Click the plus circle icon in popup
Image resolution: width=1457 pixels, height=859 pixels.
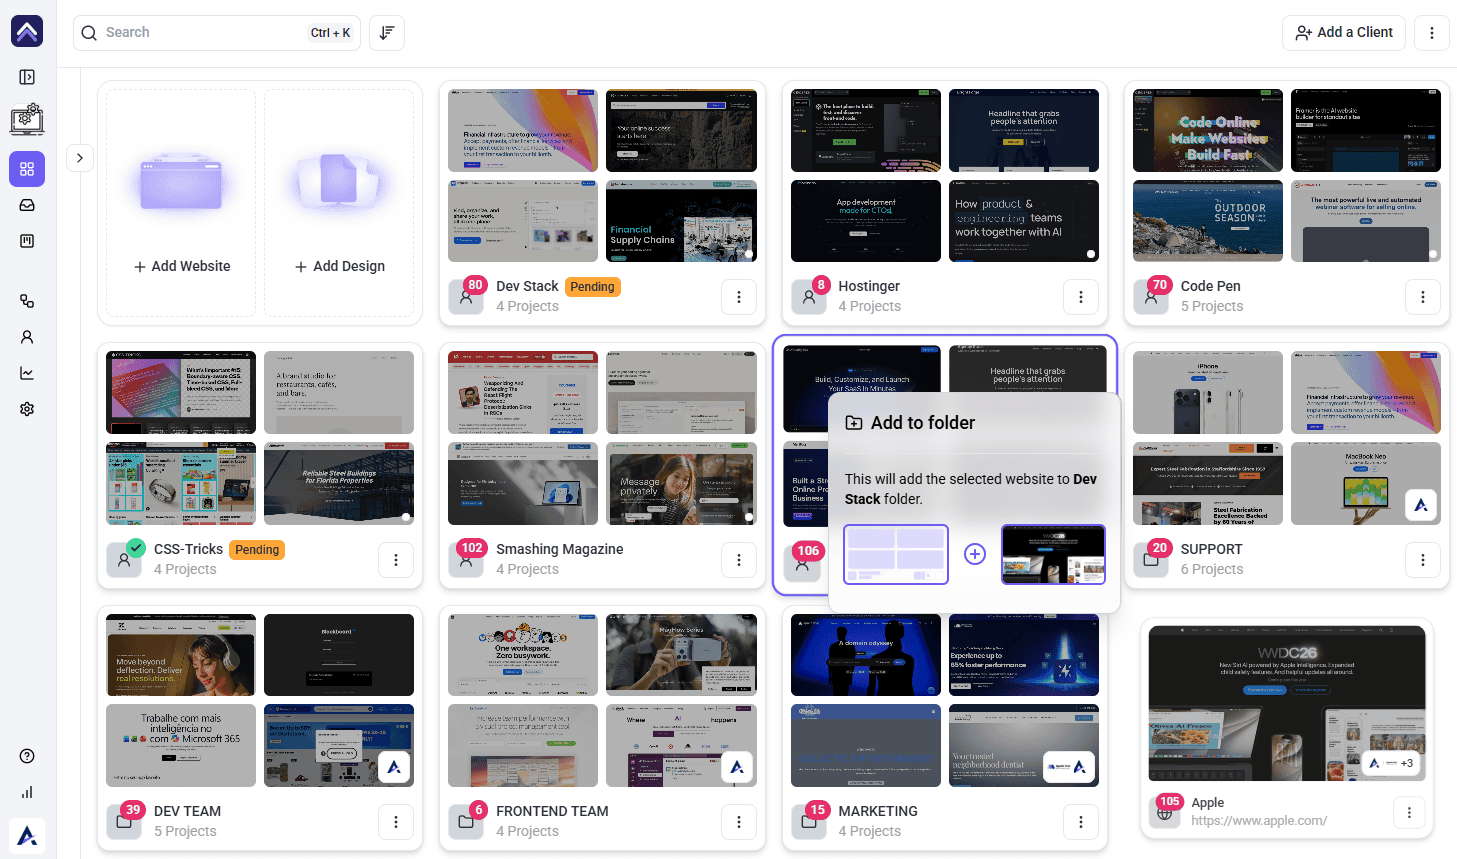coord(975,554)
